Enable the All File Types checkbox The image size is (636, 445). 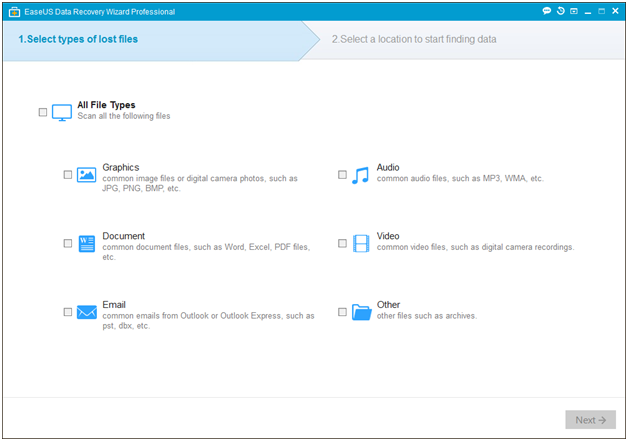click(43, 112)
